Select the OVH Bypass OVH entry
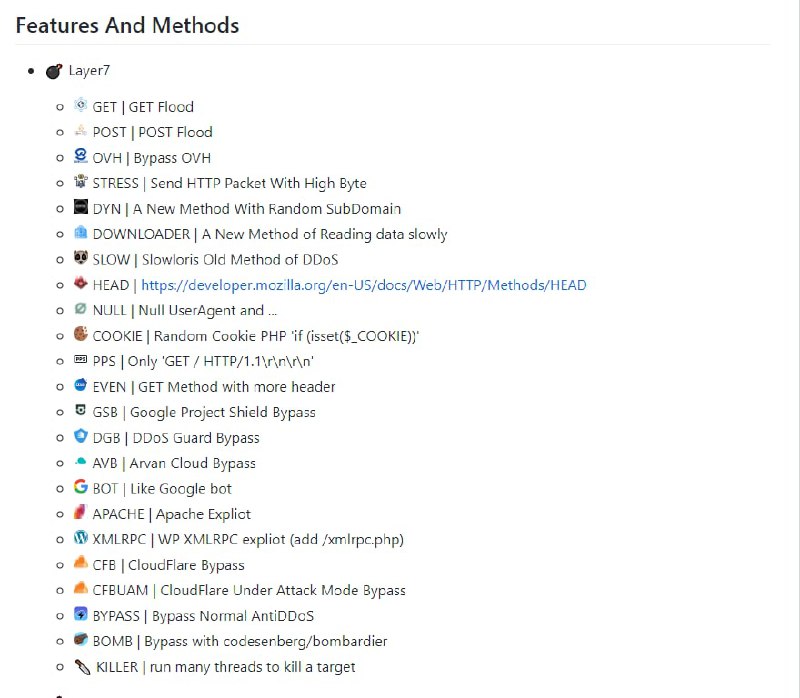800x698 pixels. pos(152,157)
